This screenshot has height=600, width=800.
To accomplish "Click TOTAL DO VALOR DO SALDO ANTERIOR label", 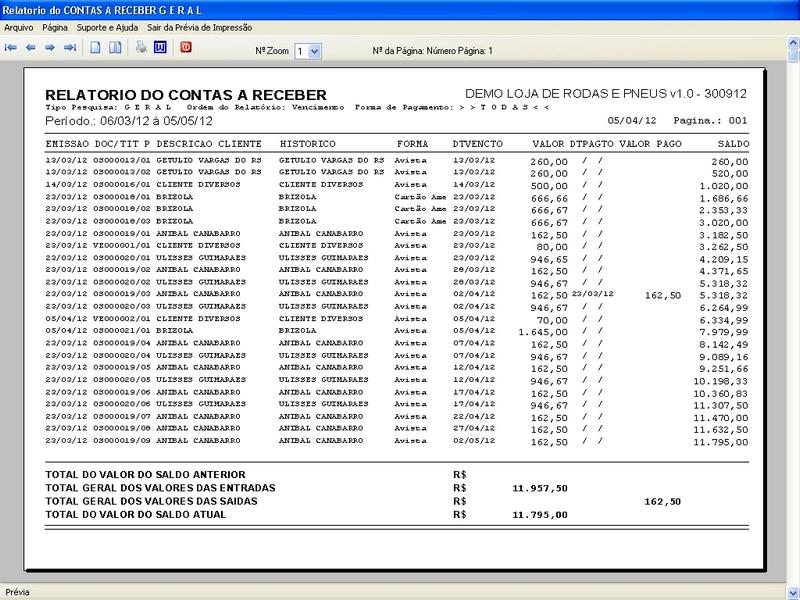I will (x=145, y=474).
